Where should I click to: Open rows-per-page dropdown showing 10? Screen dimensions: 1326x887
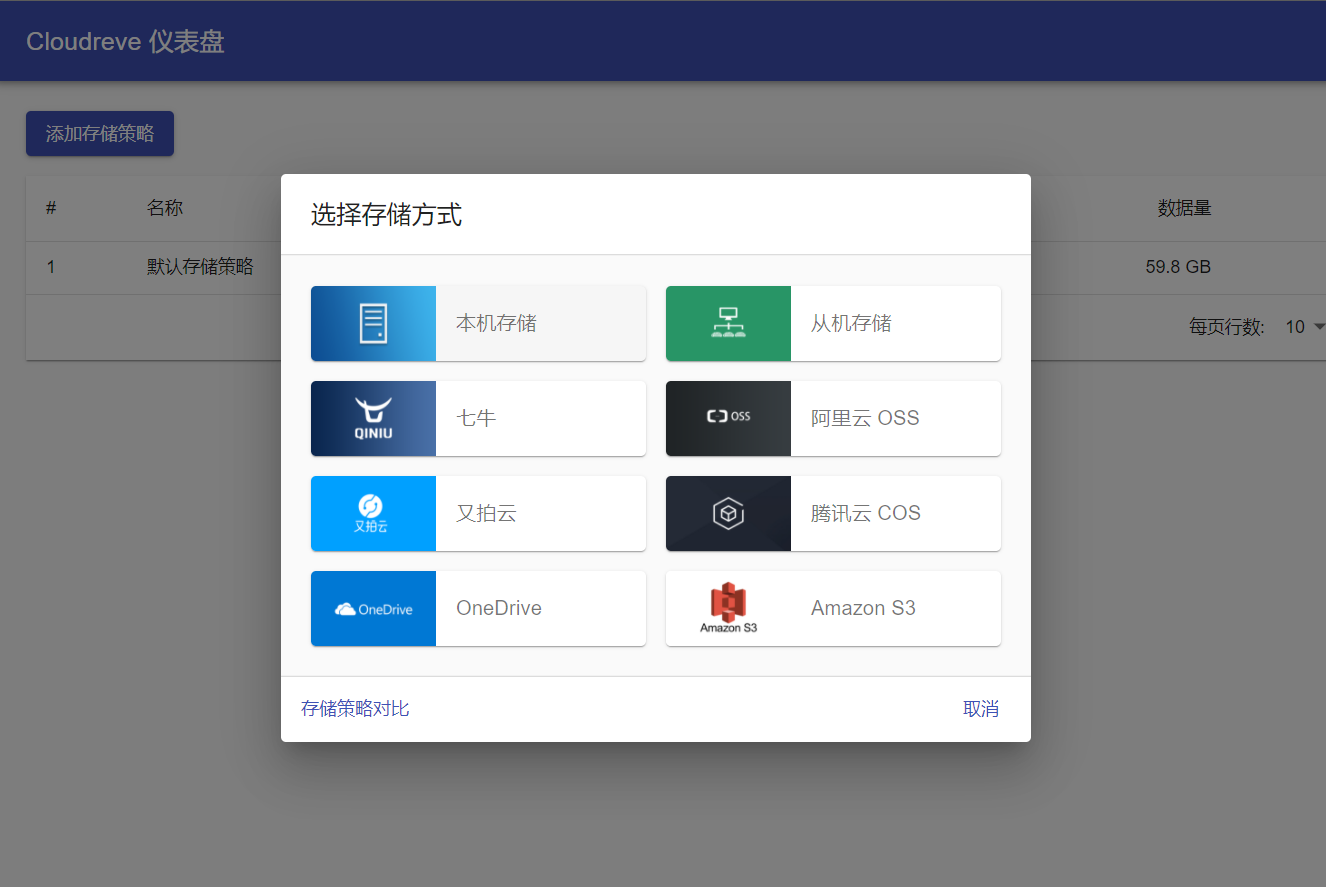1305,327
